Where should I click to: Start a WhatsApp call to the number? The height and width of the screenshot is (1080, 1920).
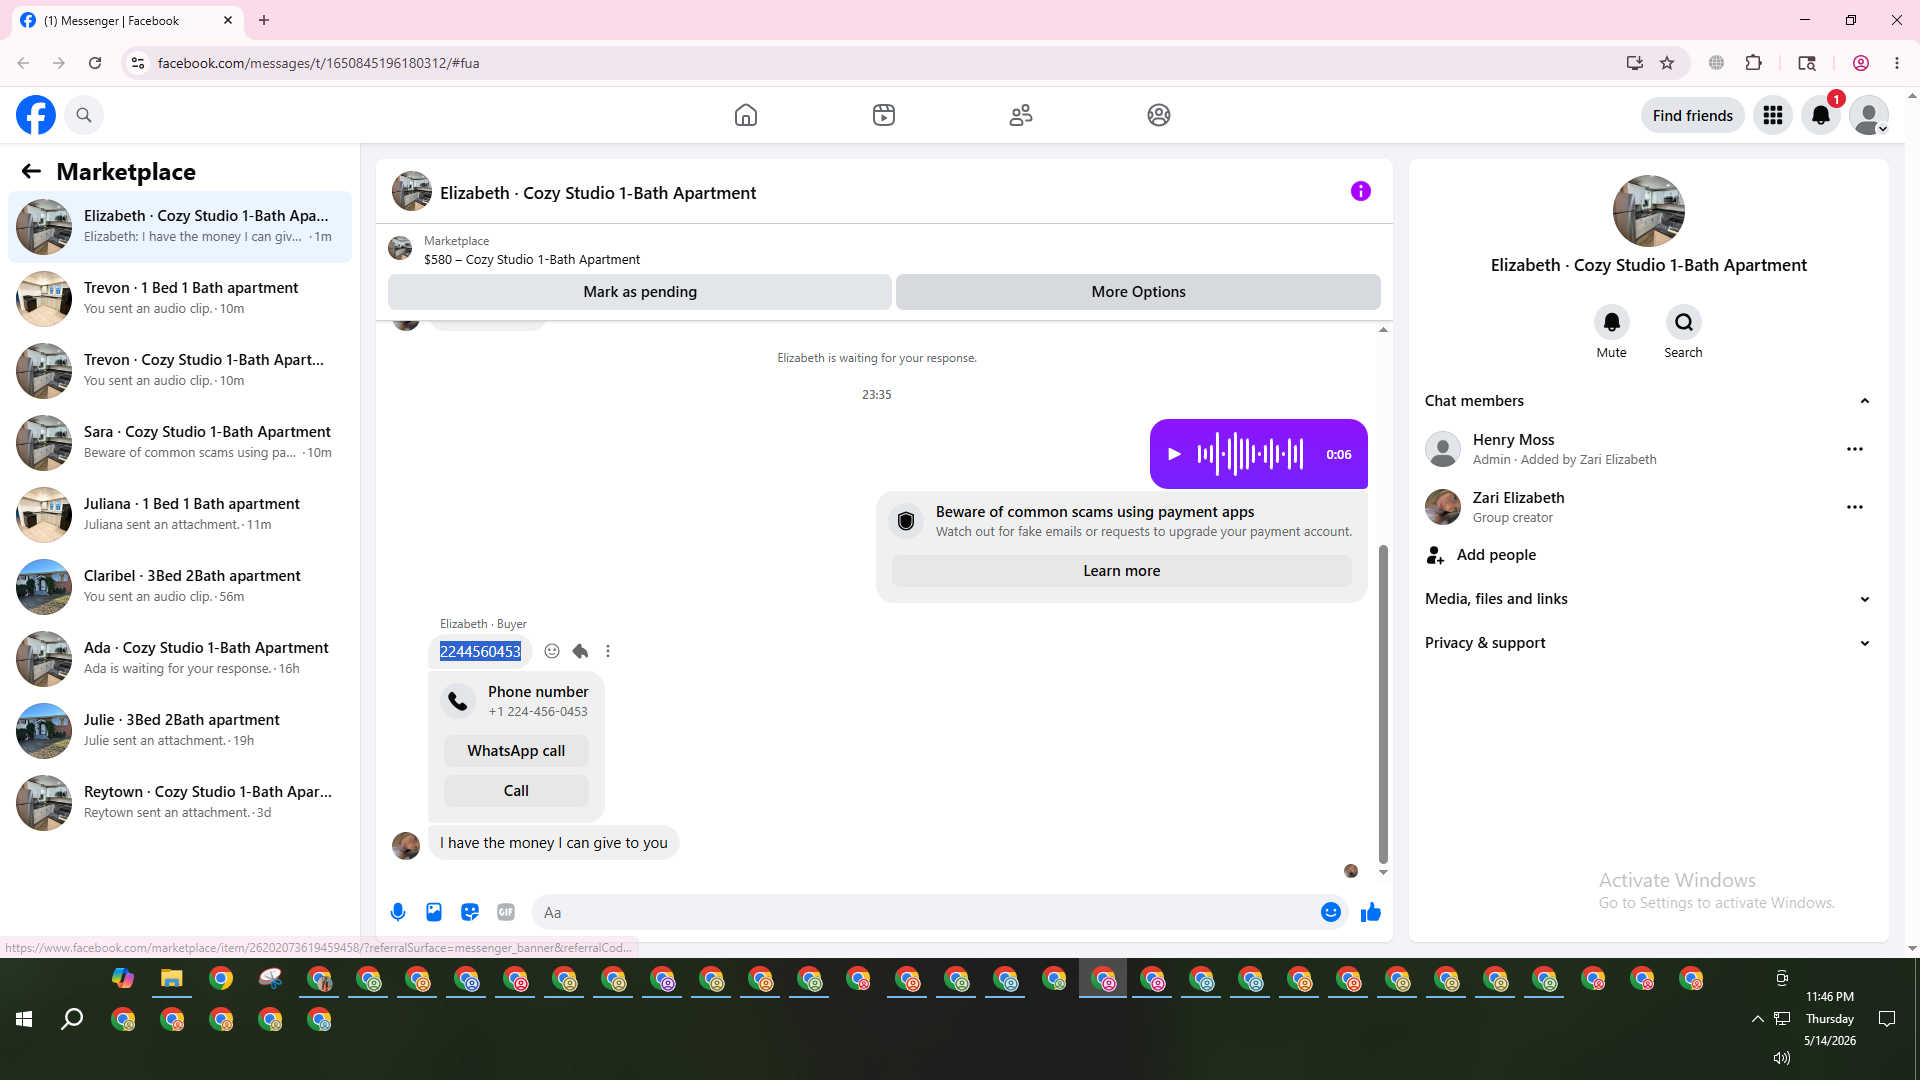(x=516, y=751)
